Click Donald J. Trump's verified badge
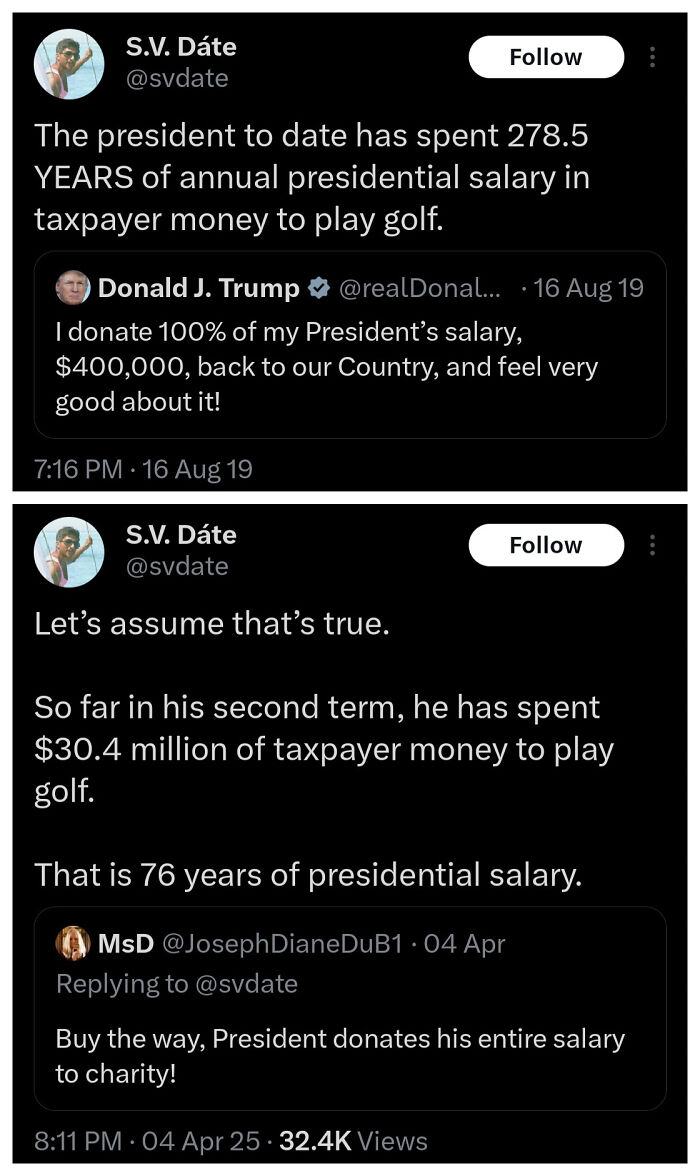 coord(320,288)
